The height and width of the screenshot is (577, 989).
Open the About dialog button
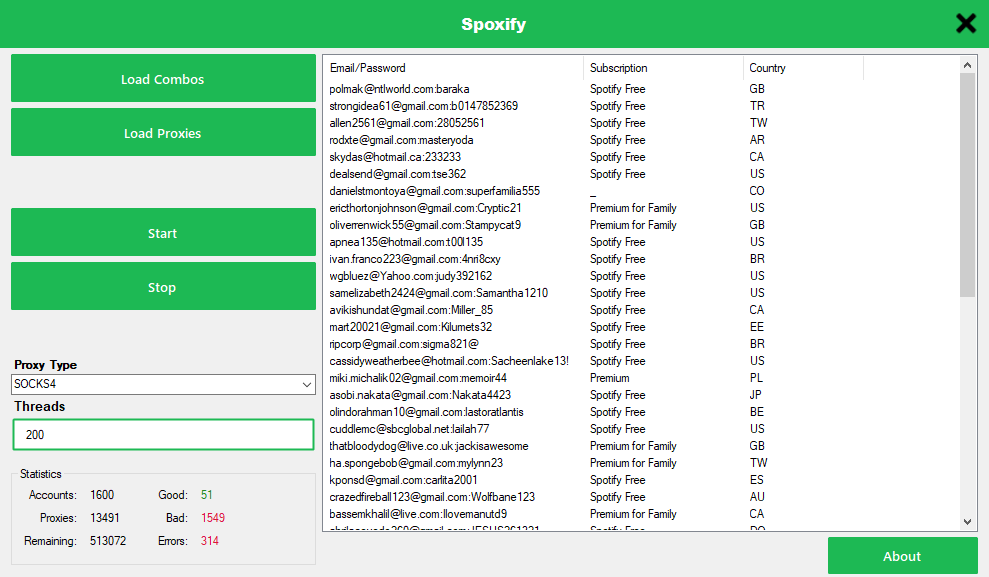(903, 556)
